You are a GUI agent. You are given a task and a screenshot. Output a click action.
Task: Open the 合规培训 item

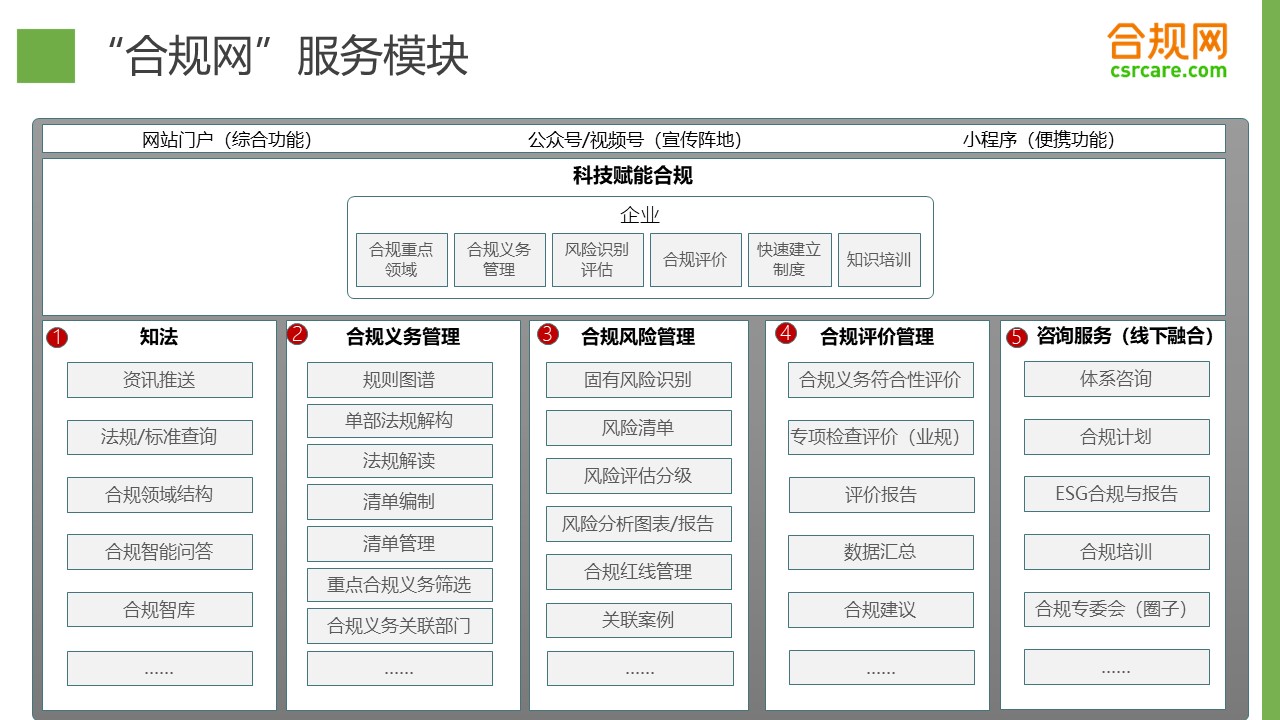(1117, 552)
